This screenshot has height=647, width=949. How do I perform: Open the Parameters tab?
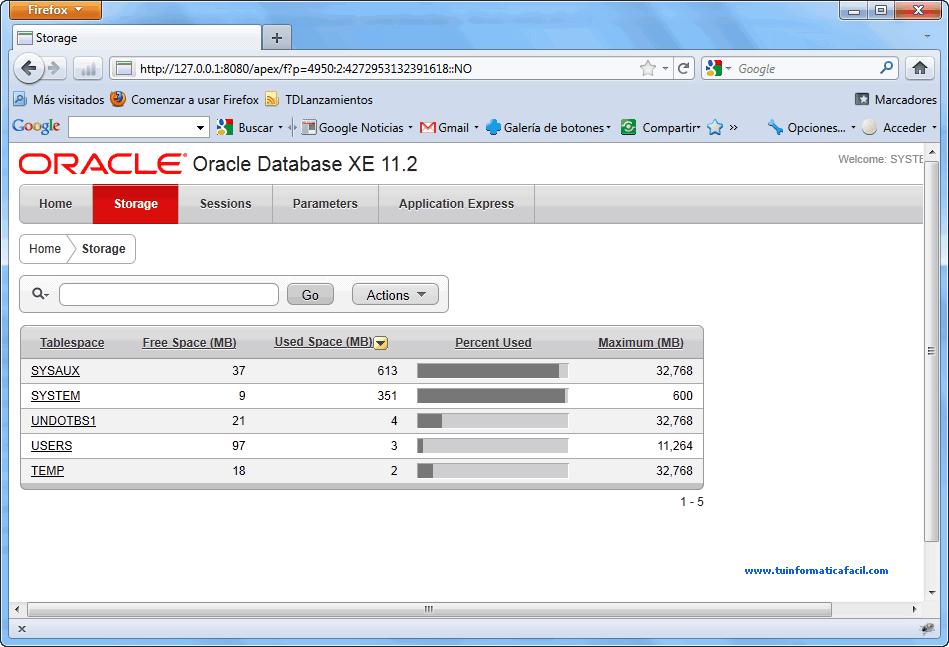(x=325, y=204)
